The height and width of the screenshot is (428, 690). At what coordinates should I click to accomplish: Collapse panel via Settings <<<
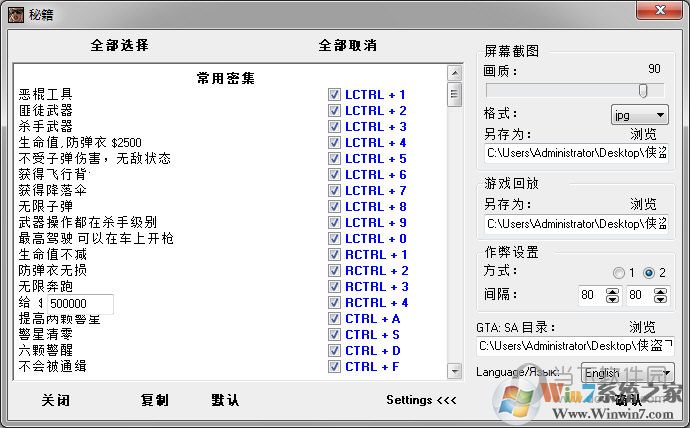click(421, 400)
